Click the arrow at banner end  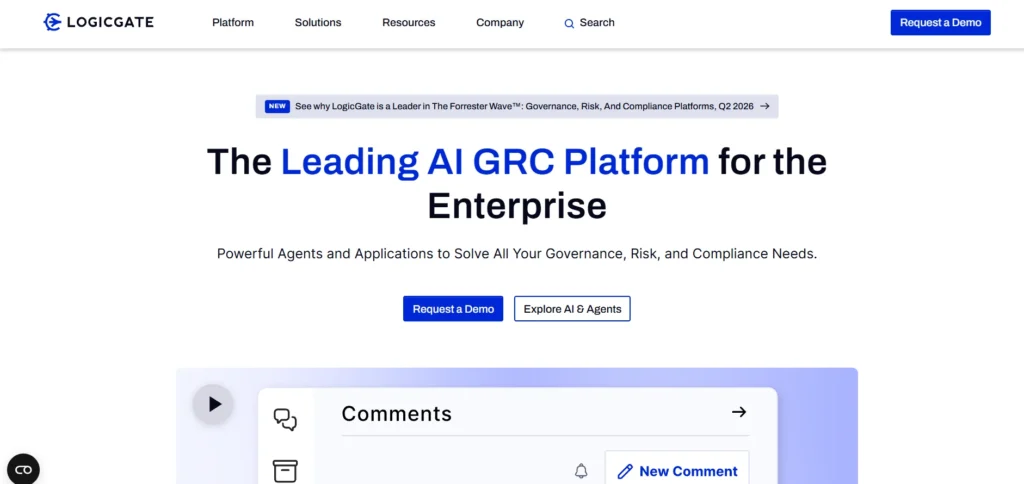[x=765, y=106]
